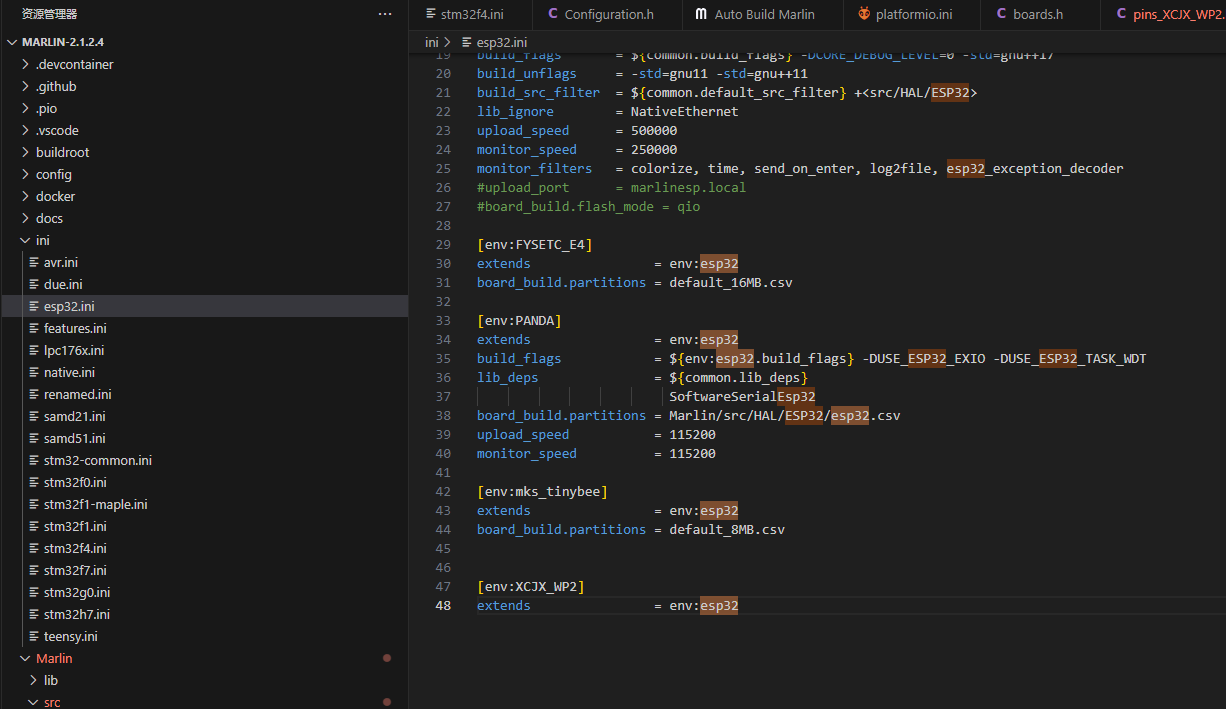
Task: Open native.ini file
Action: click(x=204, y=372)
